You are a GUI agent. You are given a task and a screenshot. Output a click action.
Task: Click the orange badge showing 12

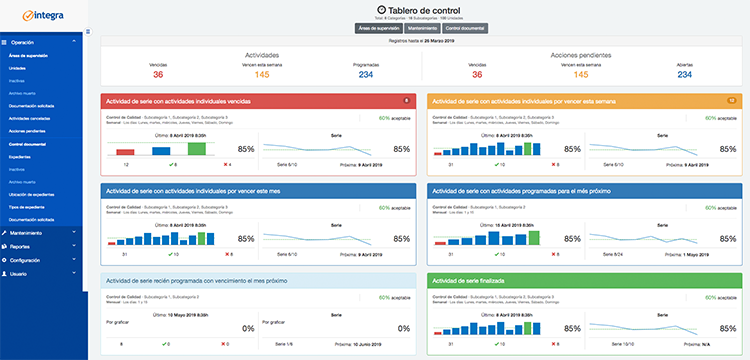[x=731, y=101]
